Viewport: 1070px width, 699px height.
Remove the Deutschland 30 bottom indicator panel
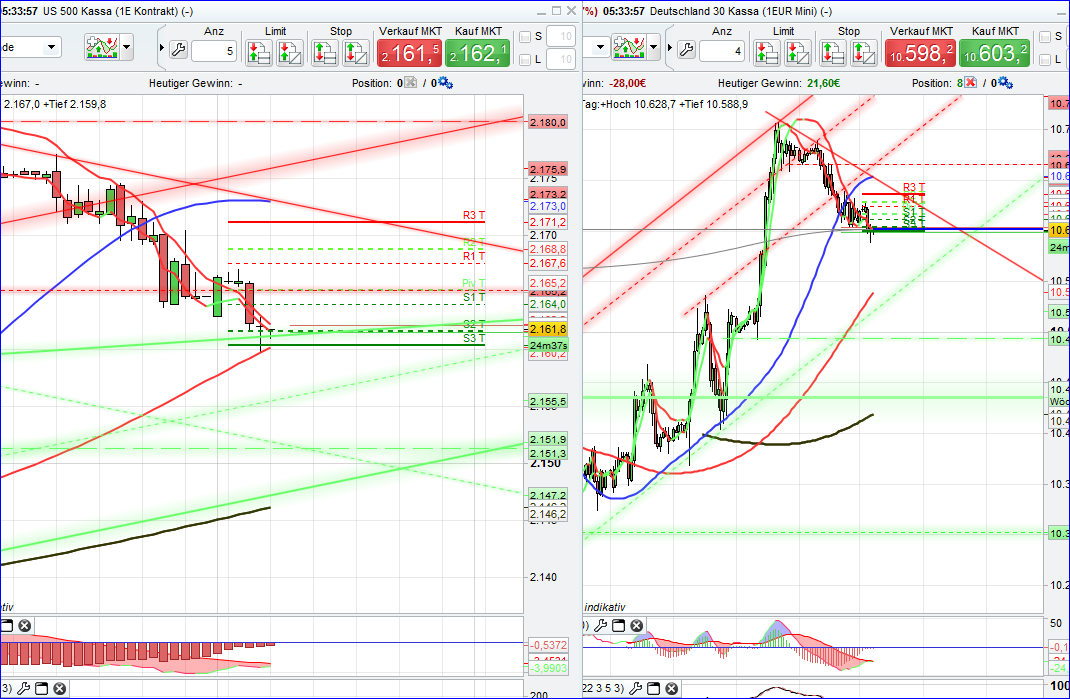tap(671, 688)
